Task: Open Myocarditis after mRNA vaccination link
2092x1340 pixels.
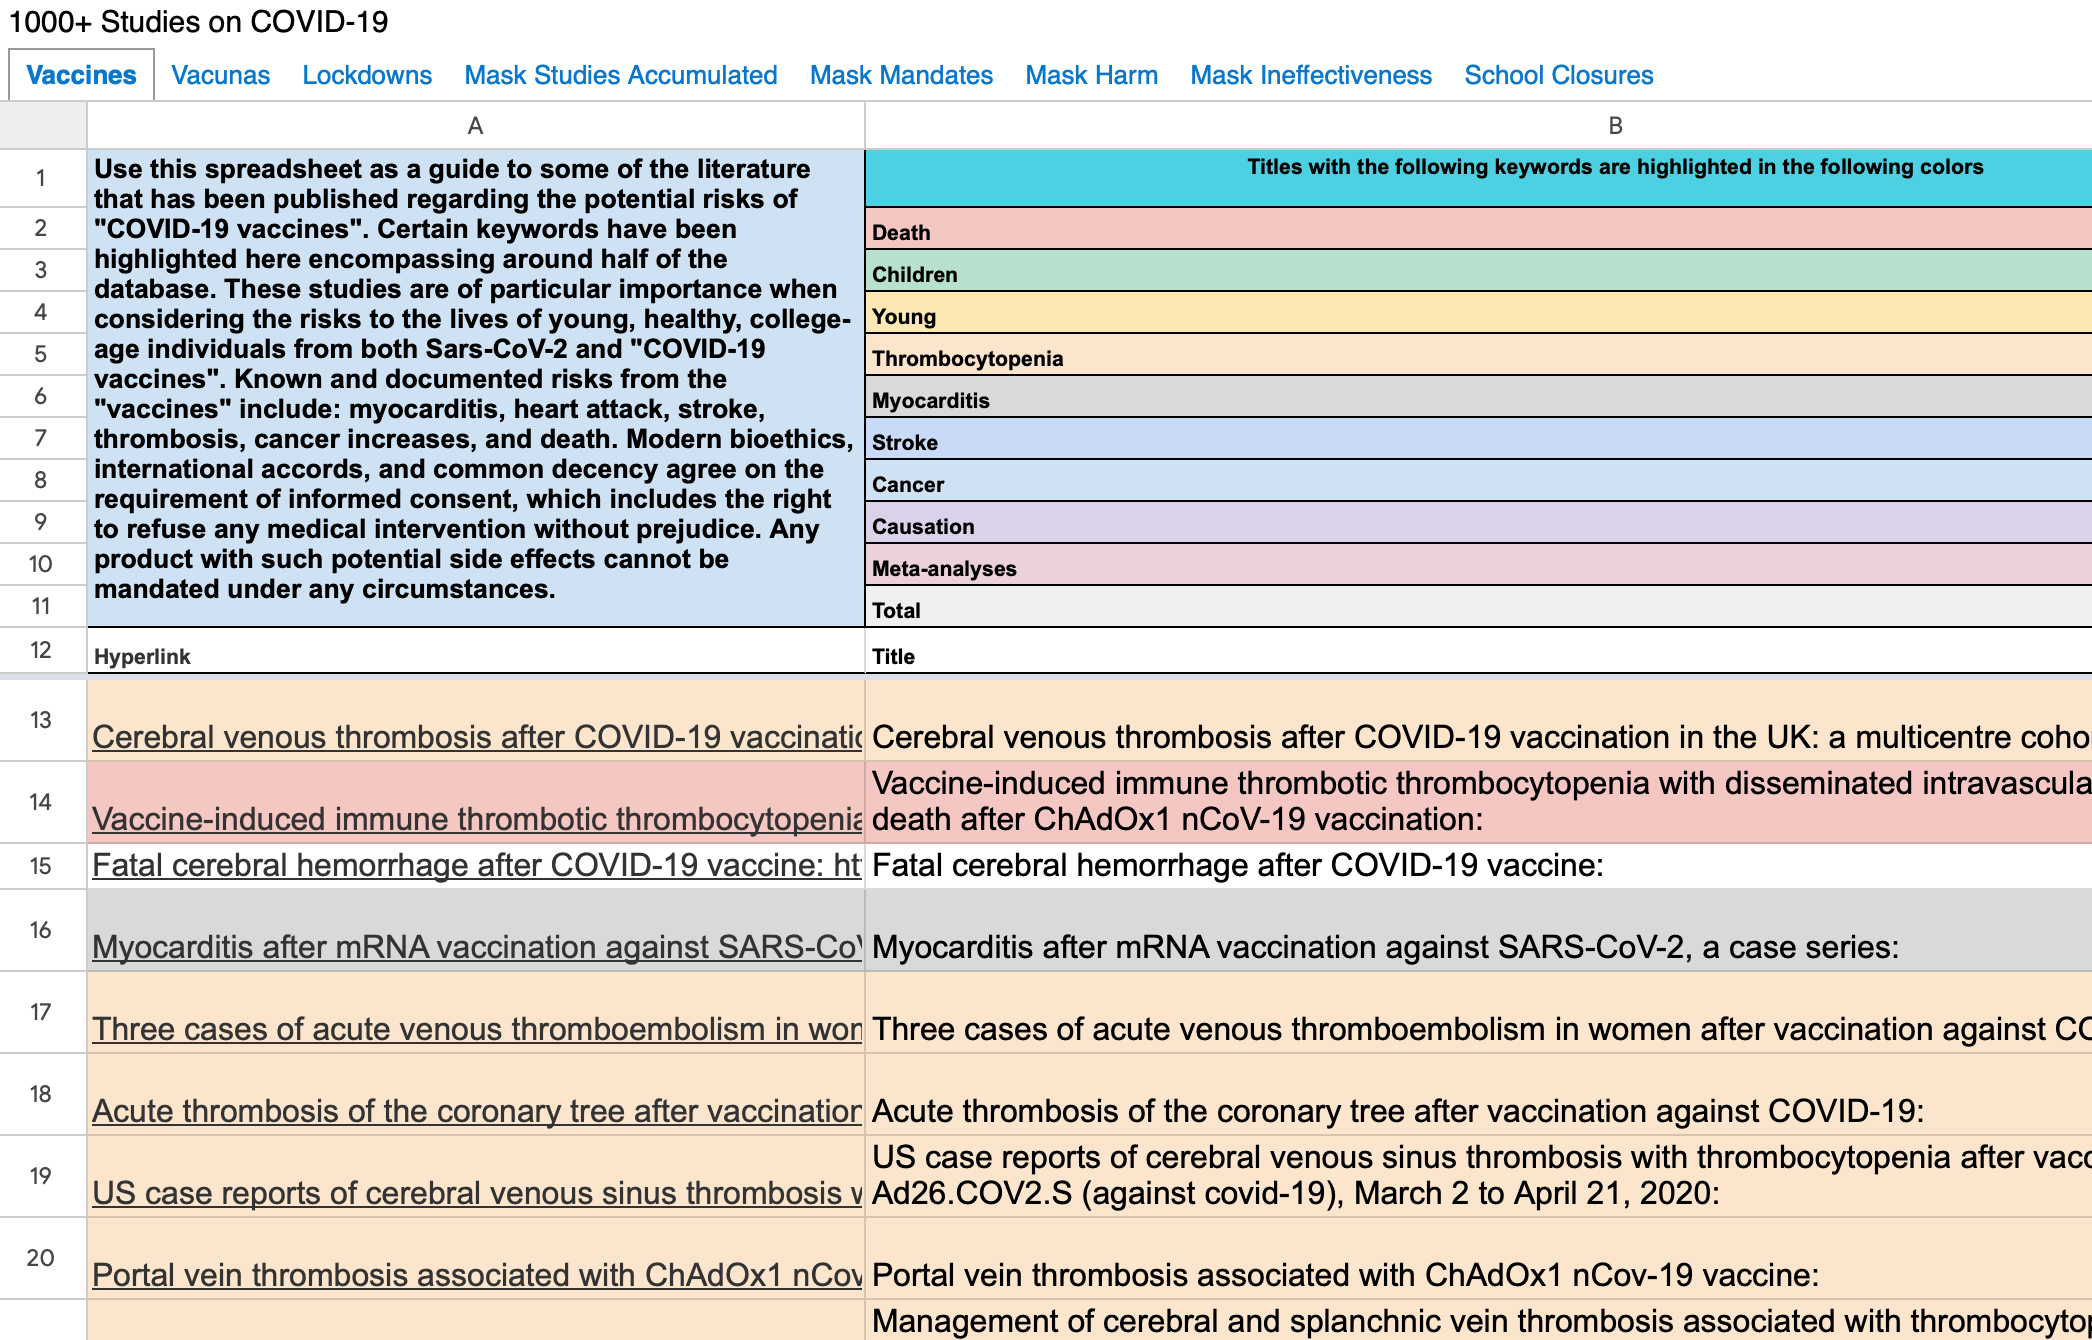Action: pyautogui.click(x=476, y=947)
